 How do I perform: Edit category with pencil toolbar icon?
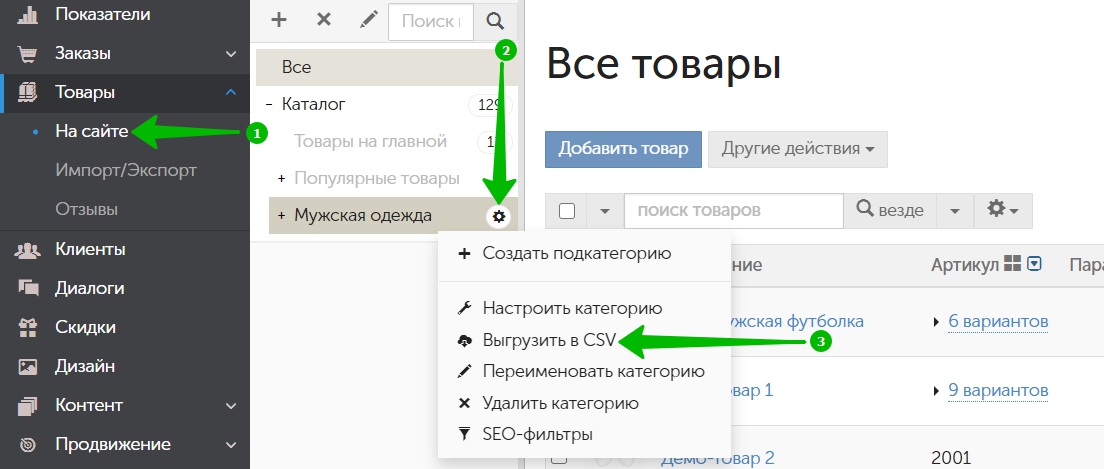368,20
